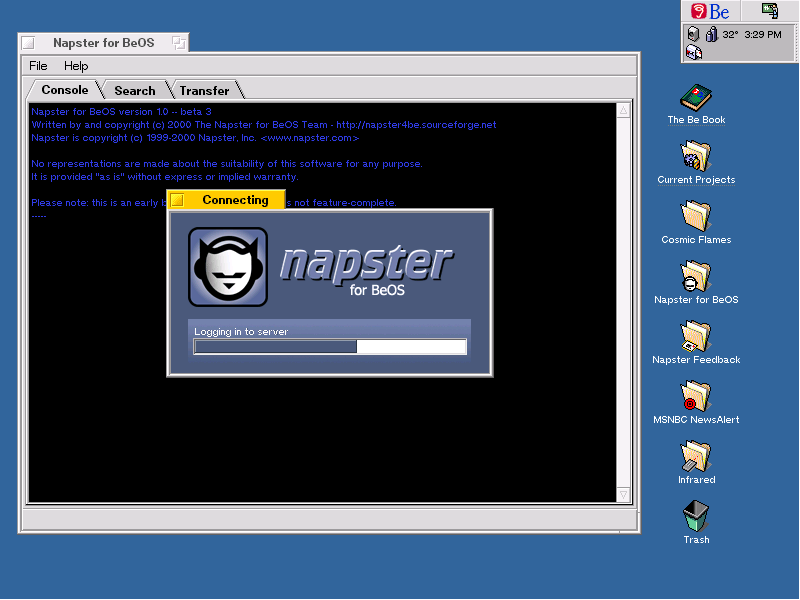The width and height of the screenshot is (800, 600).
Task: Select the Cosmic Flames folder icon
Action: 696,216
